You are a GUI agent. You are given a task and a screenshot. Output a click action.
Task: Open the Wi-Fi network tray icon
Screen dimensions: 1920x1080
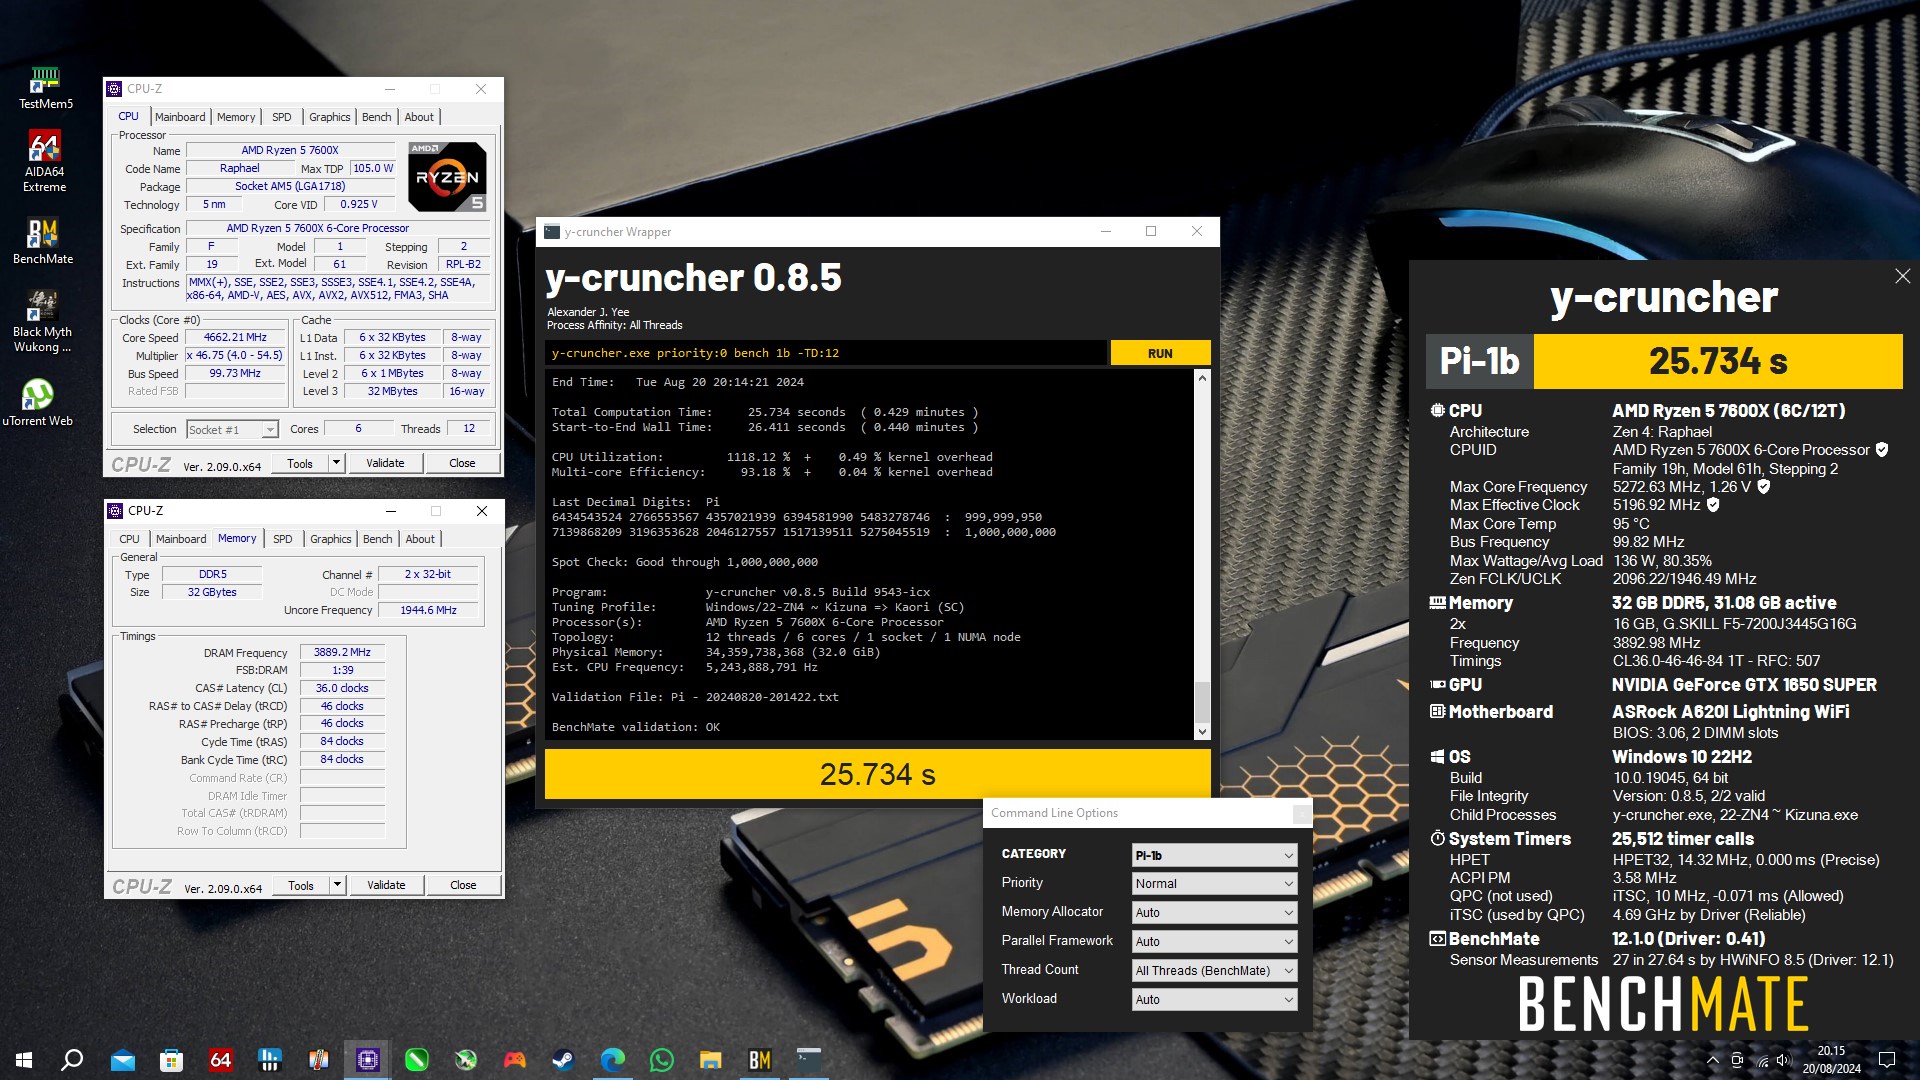(x=1761, y=1060)
